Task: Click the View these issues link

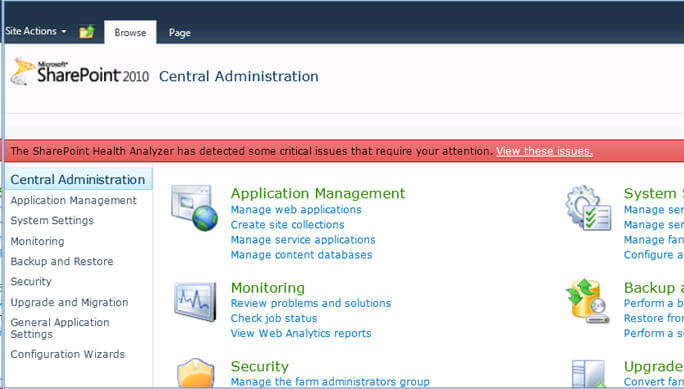Action: point(544,151)
